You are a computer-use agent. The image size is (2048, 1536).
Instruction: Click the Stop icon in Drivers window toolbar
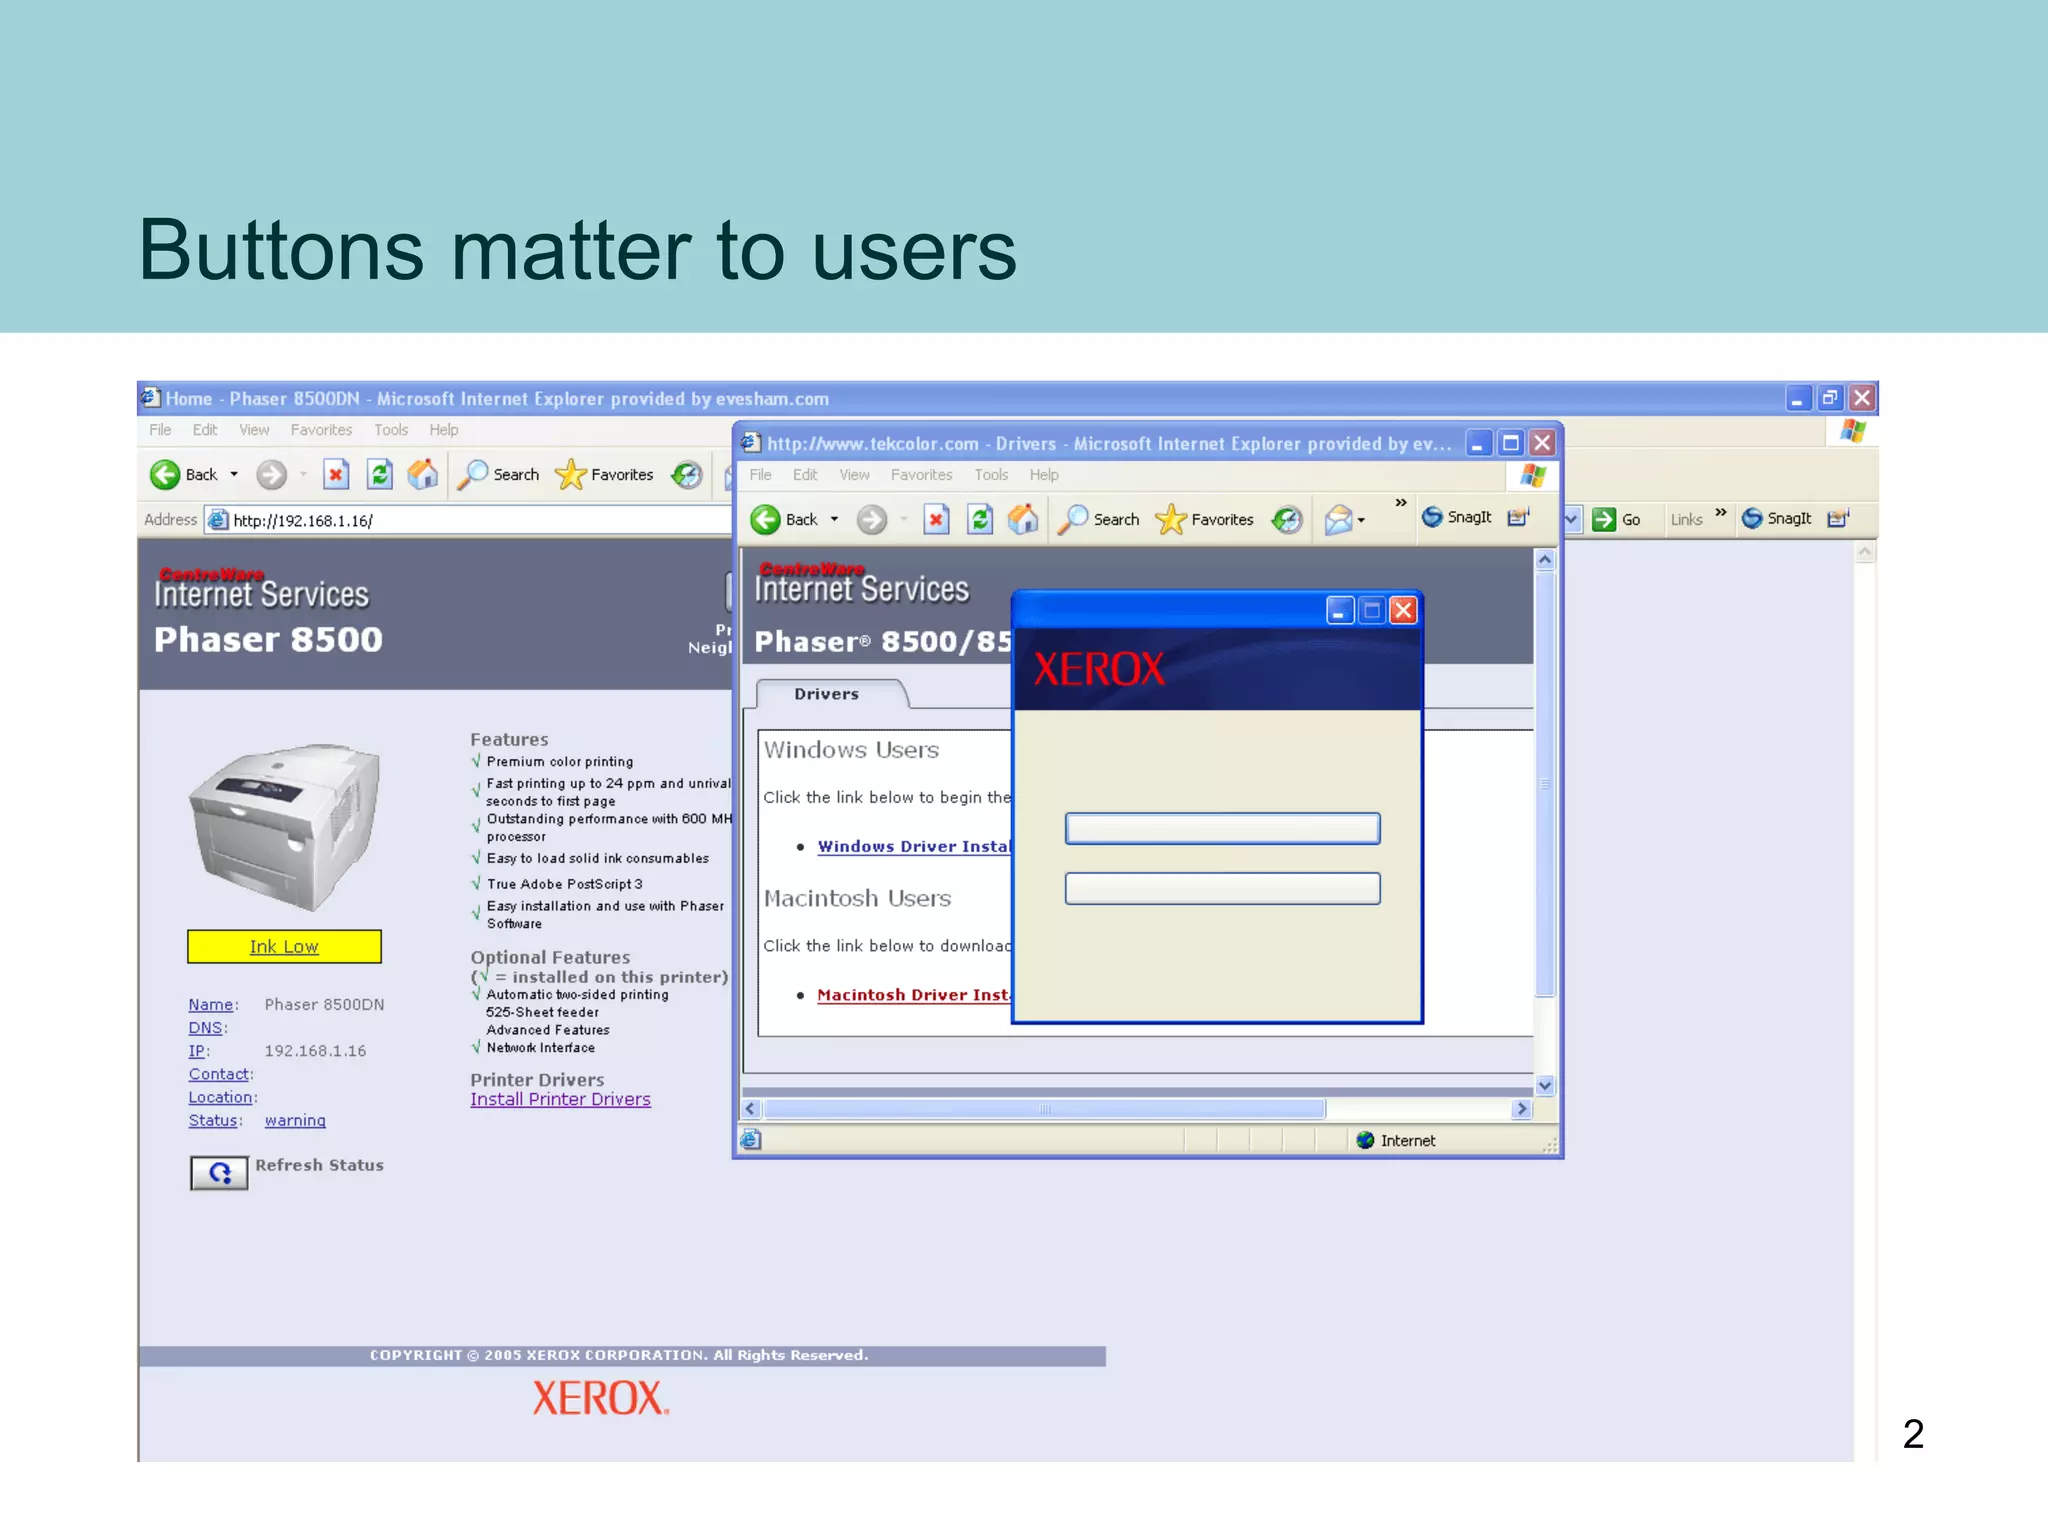pyautogui.click(x=936, y=519)
